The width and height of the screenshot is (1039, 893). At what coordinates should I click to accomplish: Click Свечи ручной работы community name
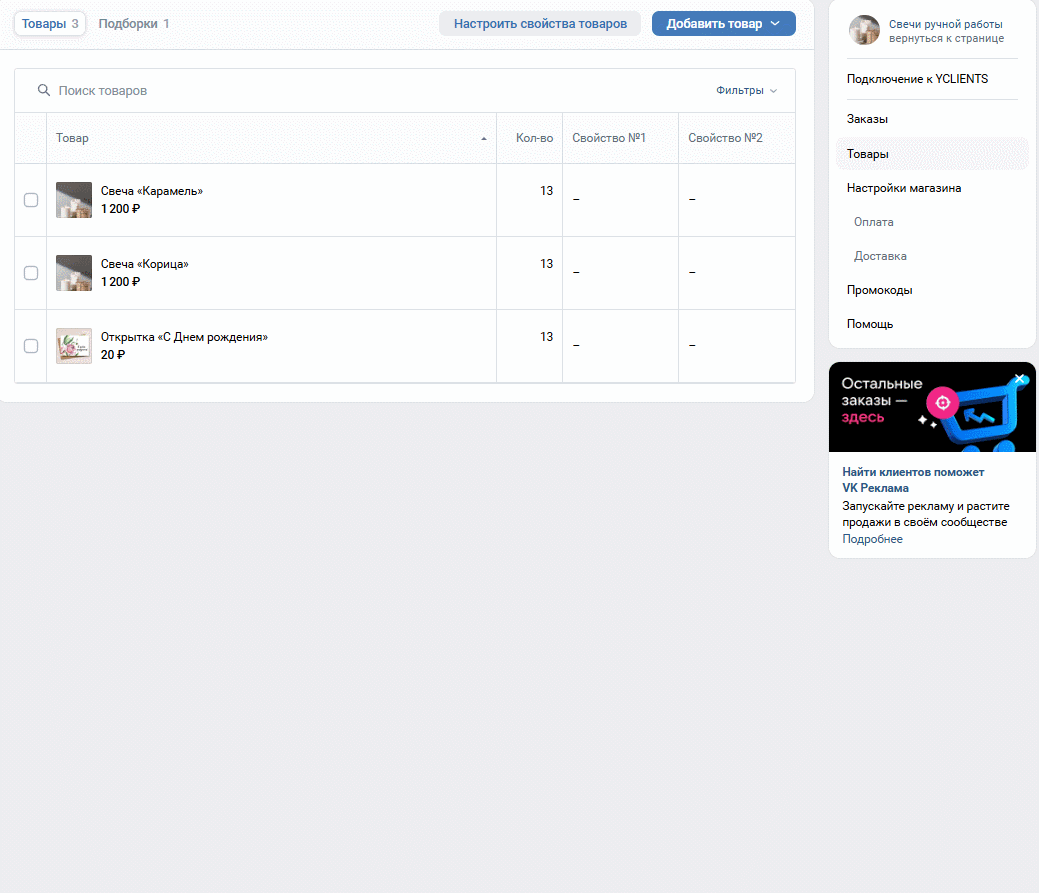946,25
